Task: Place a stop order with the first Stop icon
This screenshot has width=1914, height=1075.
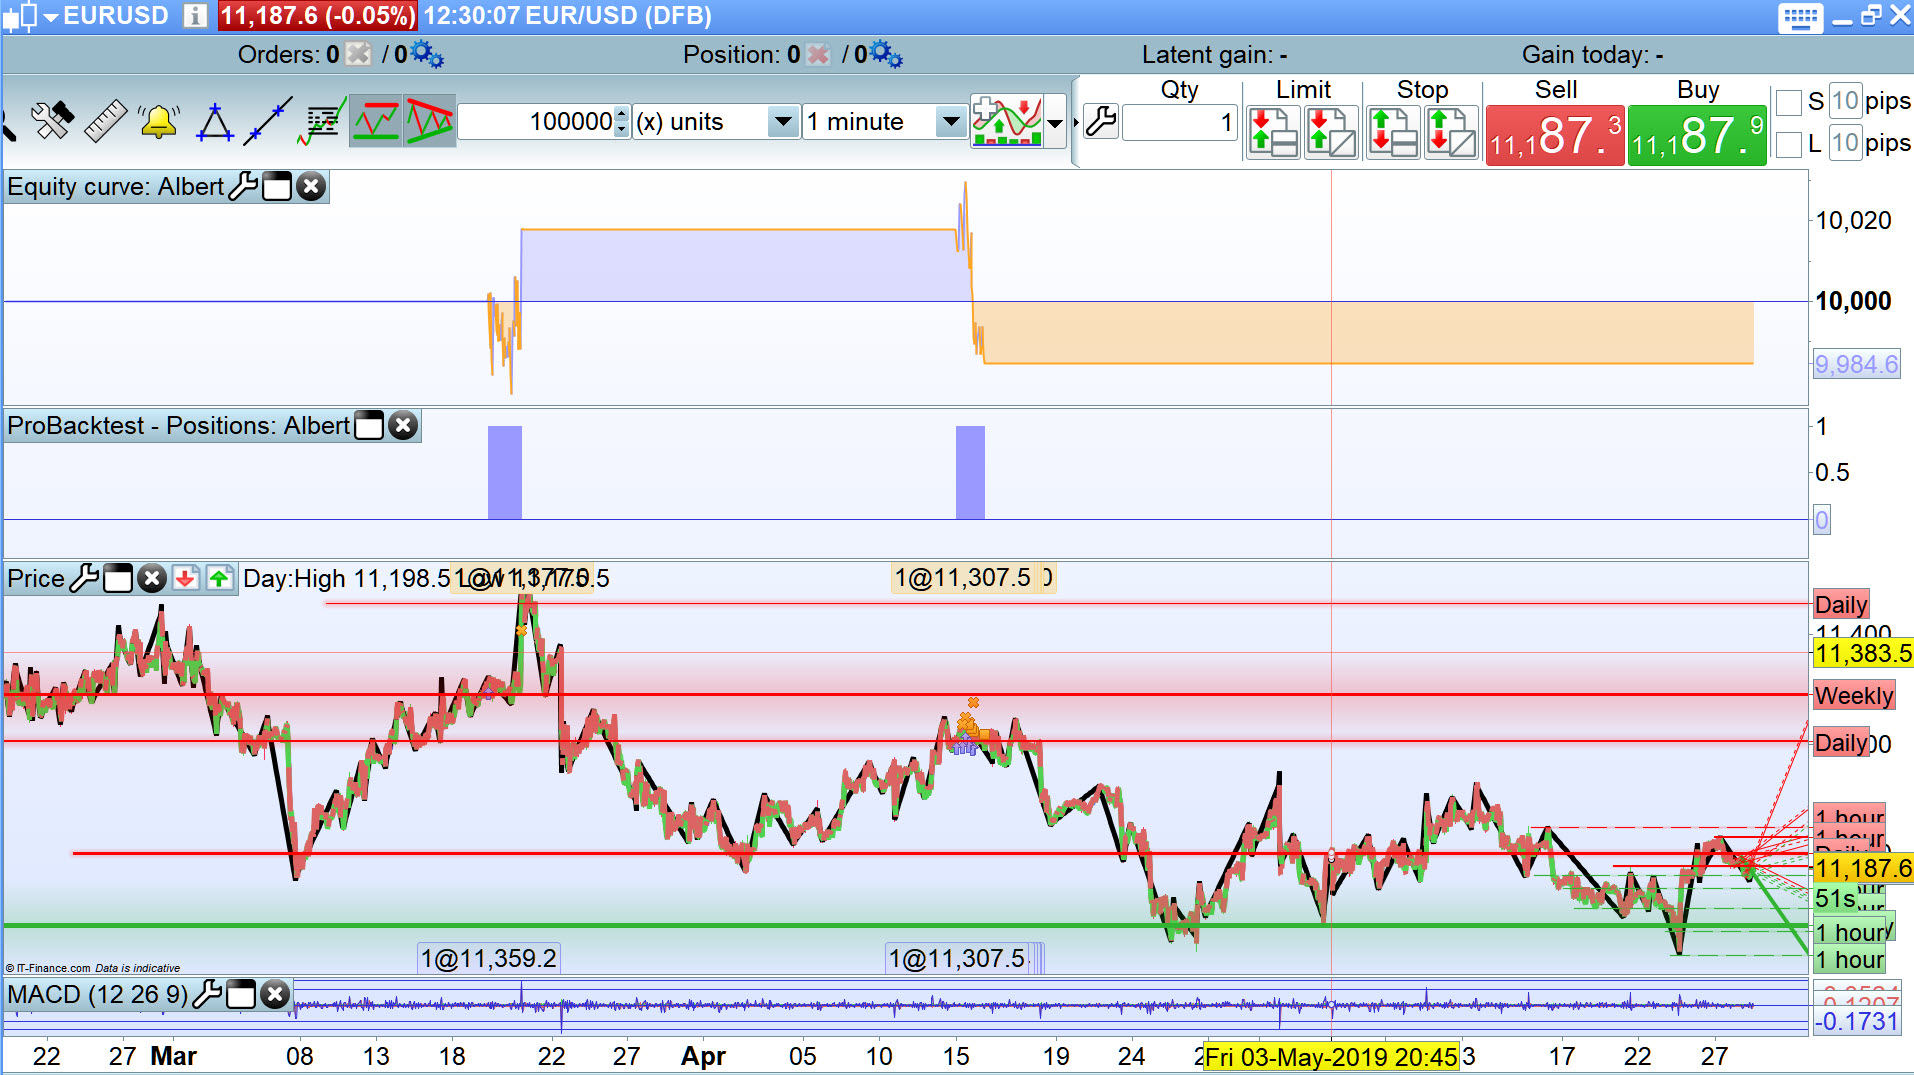Action: click(1392, 131)
